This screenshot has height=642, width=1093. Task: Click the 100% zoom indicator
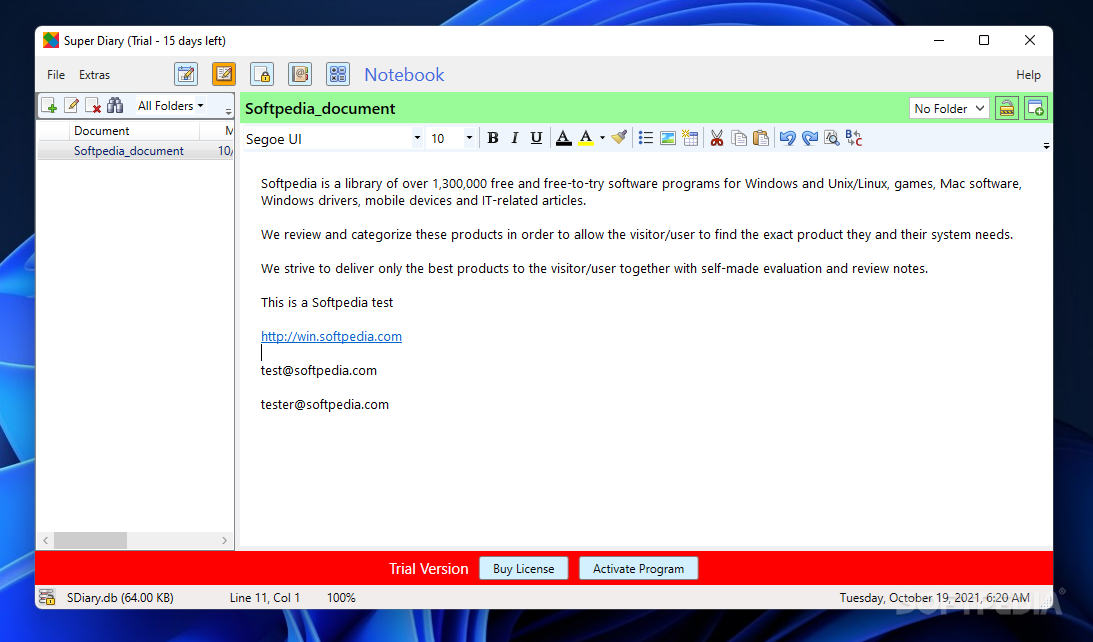pos(341,597)
